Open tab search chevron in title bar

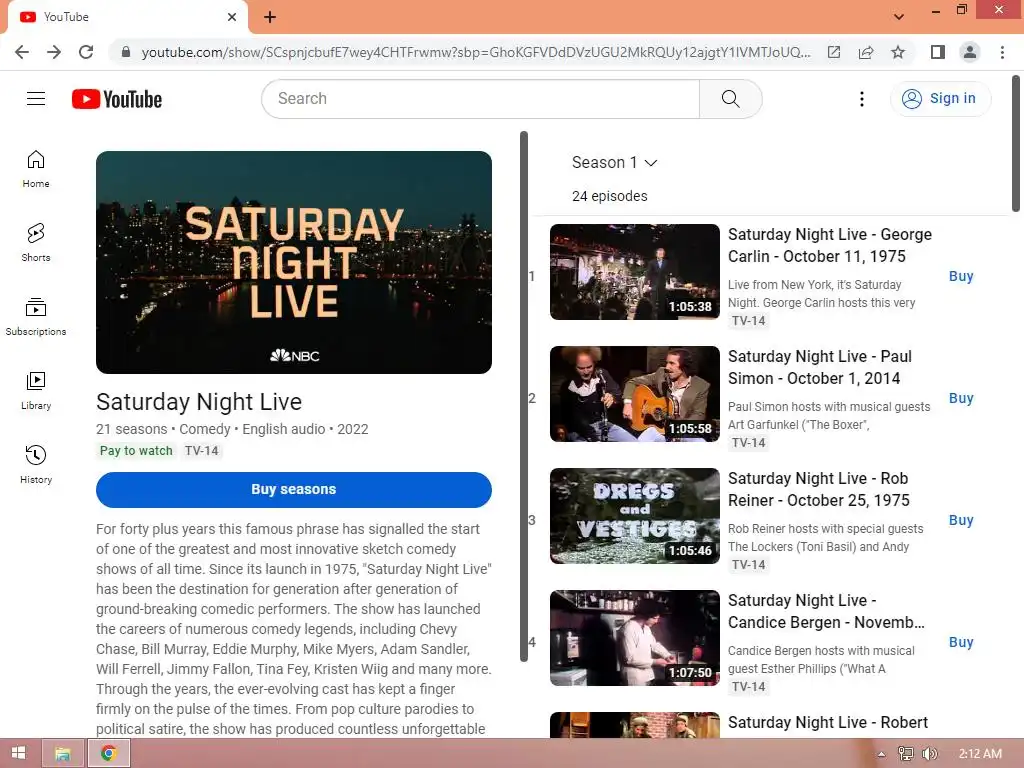pos(899,17)
